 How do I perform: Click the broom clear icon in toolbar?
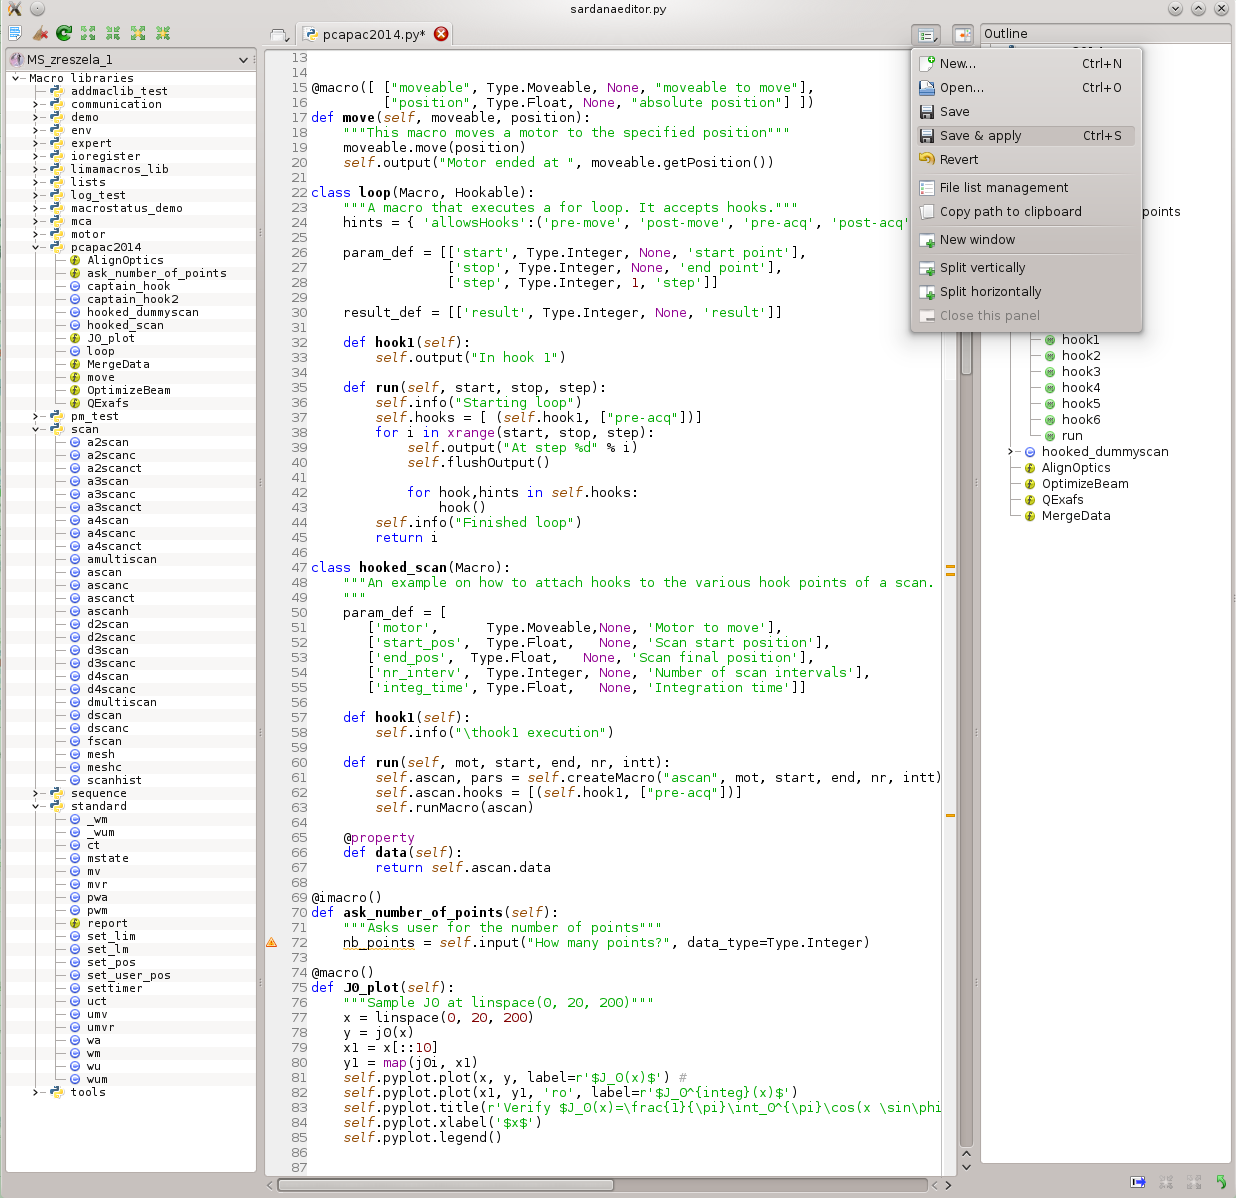coord(40,34)
